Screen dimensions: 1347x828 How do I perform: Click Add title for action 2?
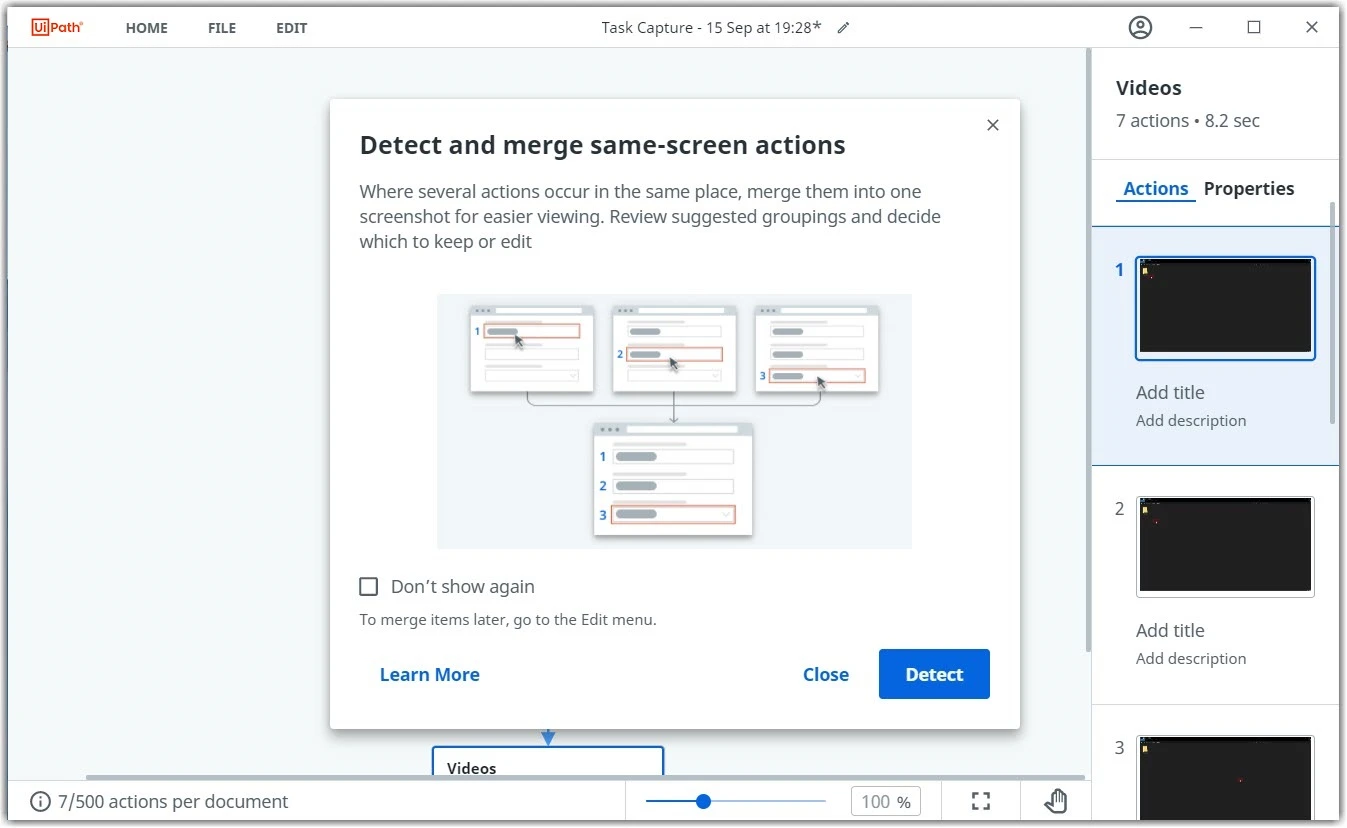coord(1170,630)
